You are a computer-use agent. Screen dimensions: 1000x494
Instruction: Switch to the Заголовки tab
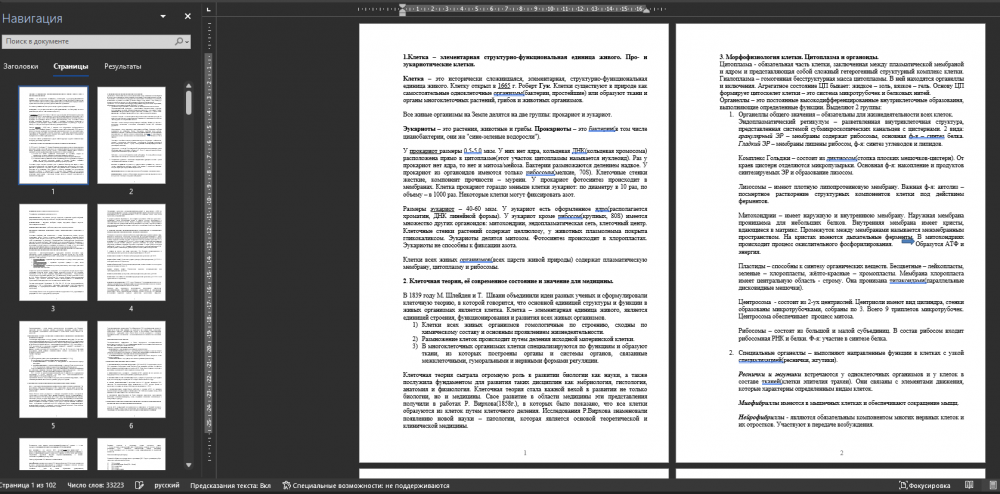(x=20, y=66)
